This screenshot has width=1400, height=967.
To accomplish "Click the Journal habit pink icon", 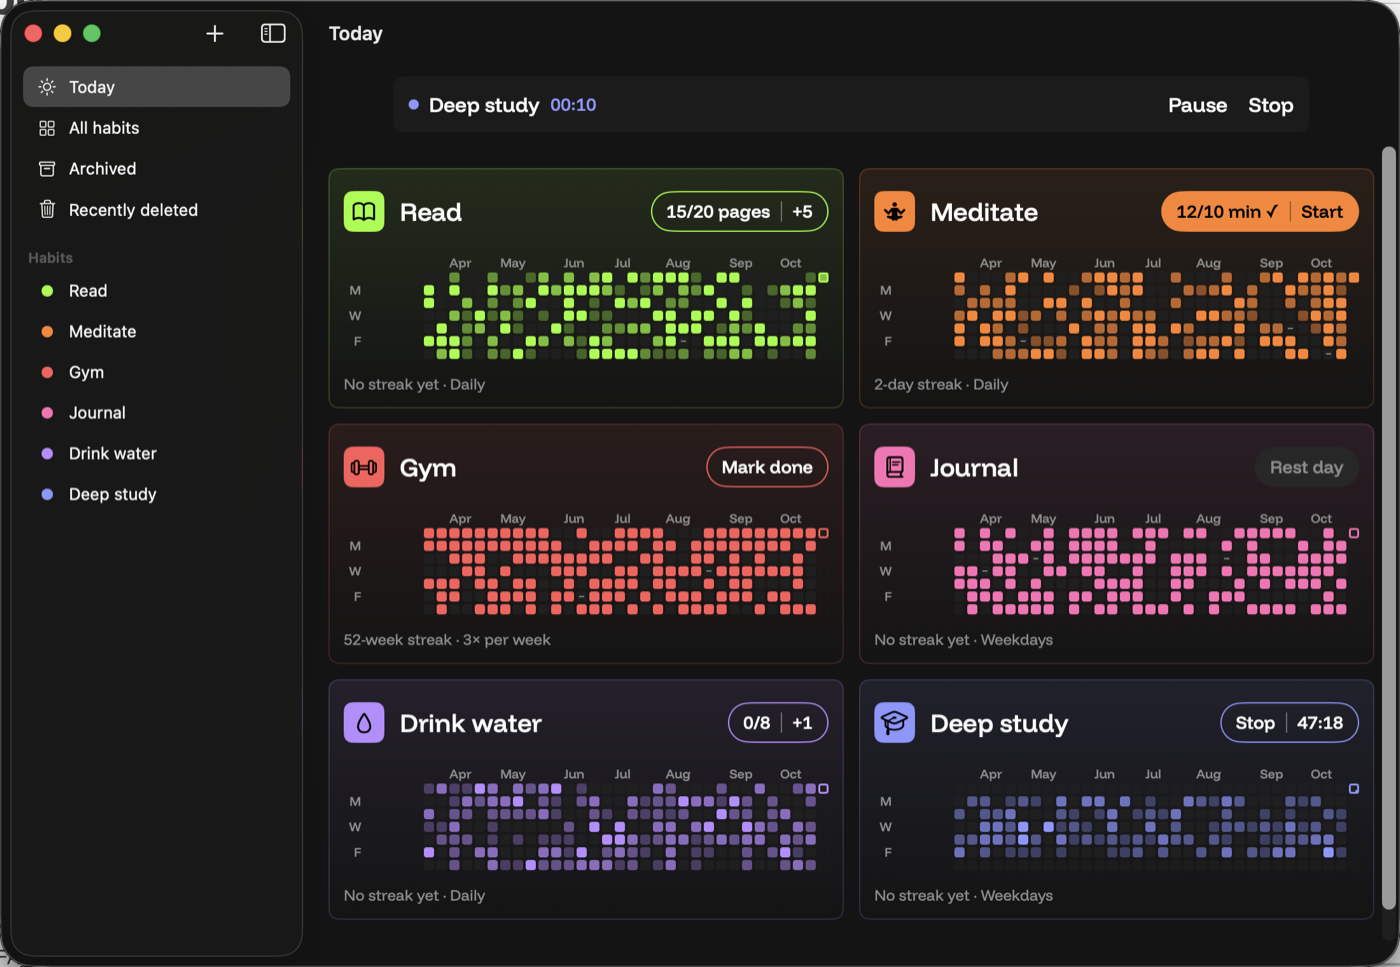I will coord(894,467).
